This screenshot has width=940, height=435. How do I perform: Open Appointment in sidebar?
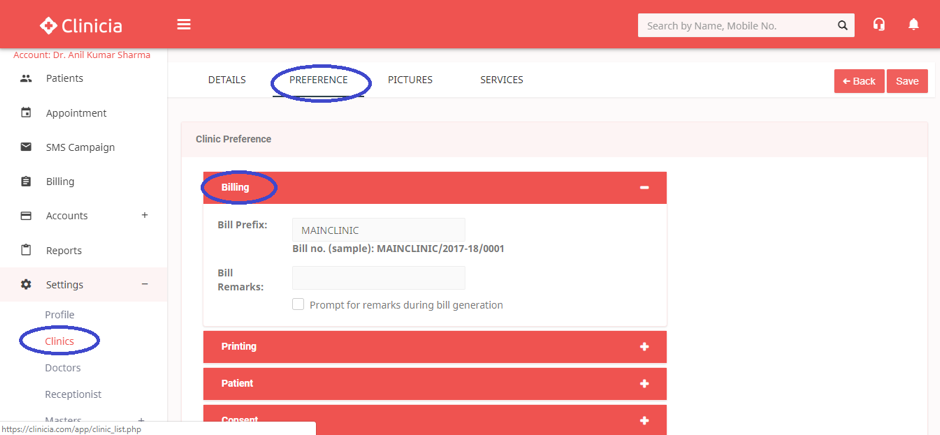76,113
